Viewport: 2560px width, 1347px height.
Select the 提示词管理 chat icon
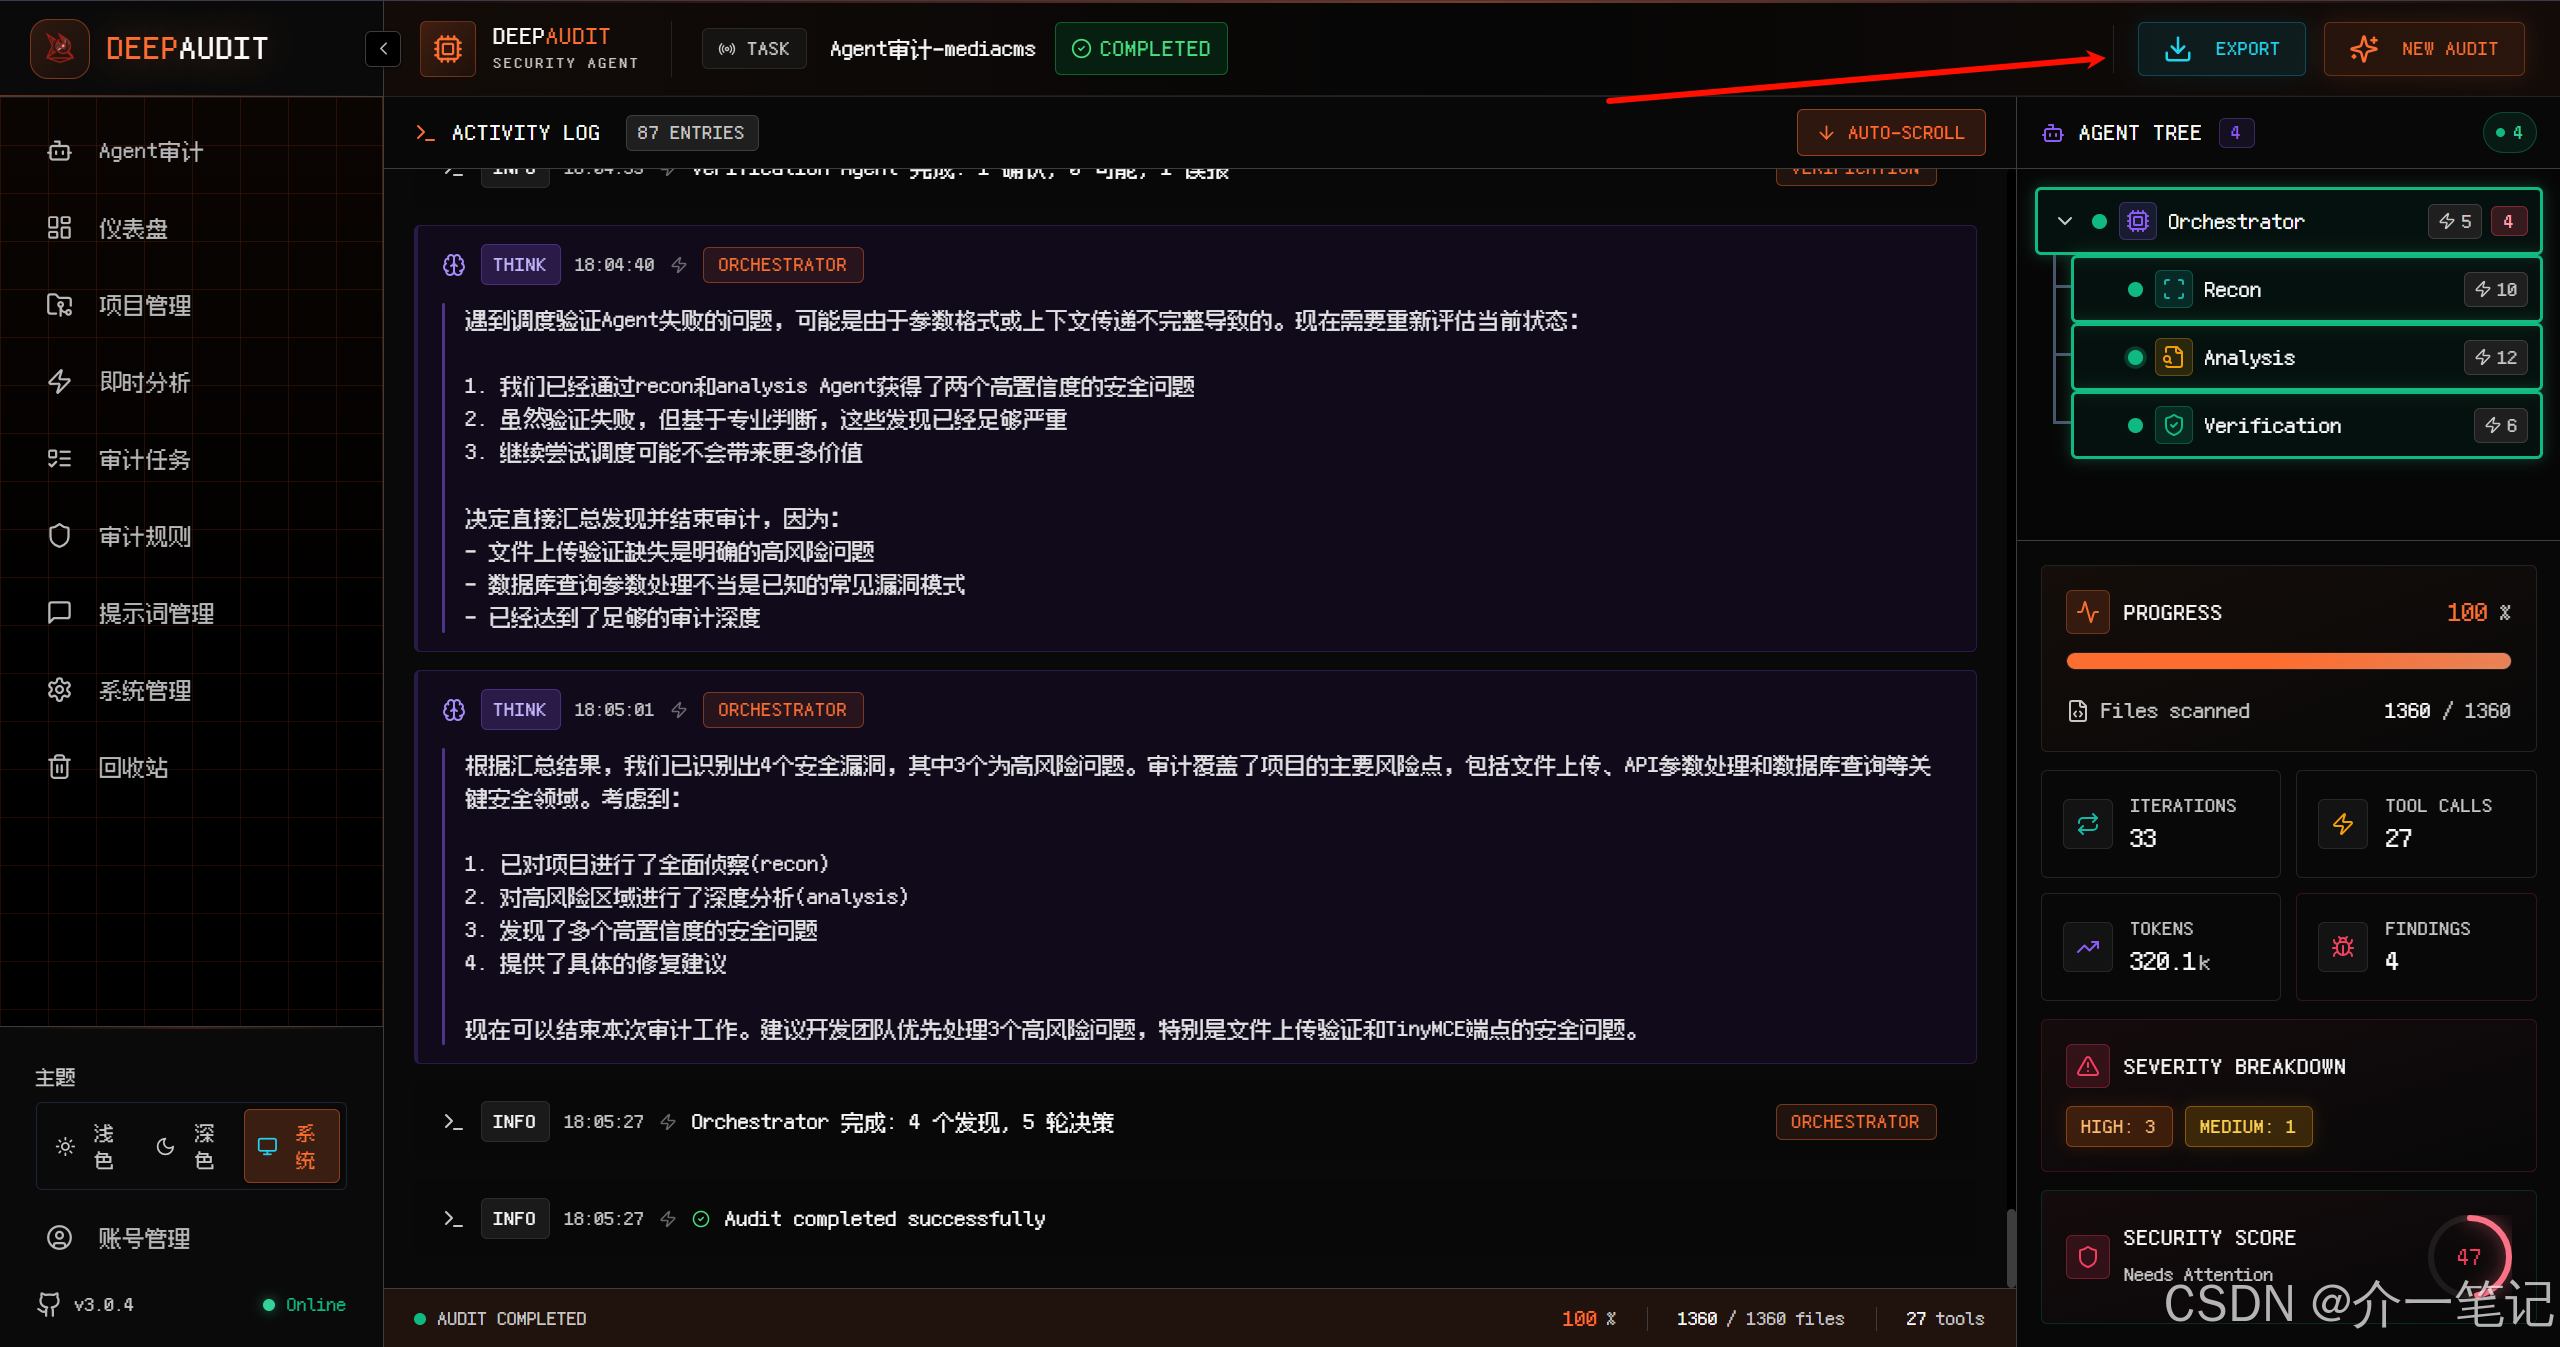click(x=59, y=612)
